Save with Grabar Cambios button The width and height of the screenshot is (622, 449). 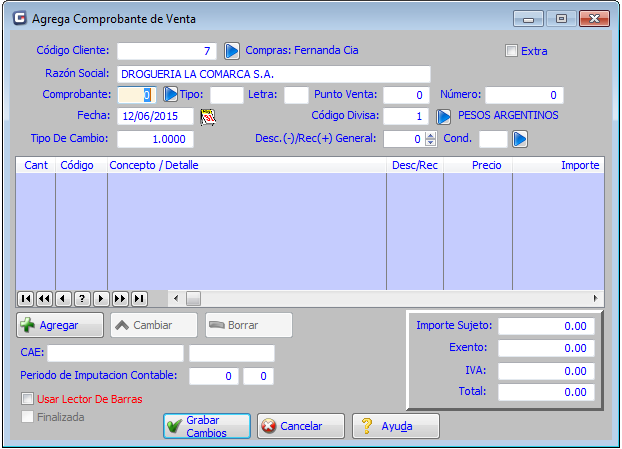tap(207, 426)
